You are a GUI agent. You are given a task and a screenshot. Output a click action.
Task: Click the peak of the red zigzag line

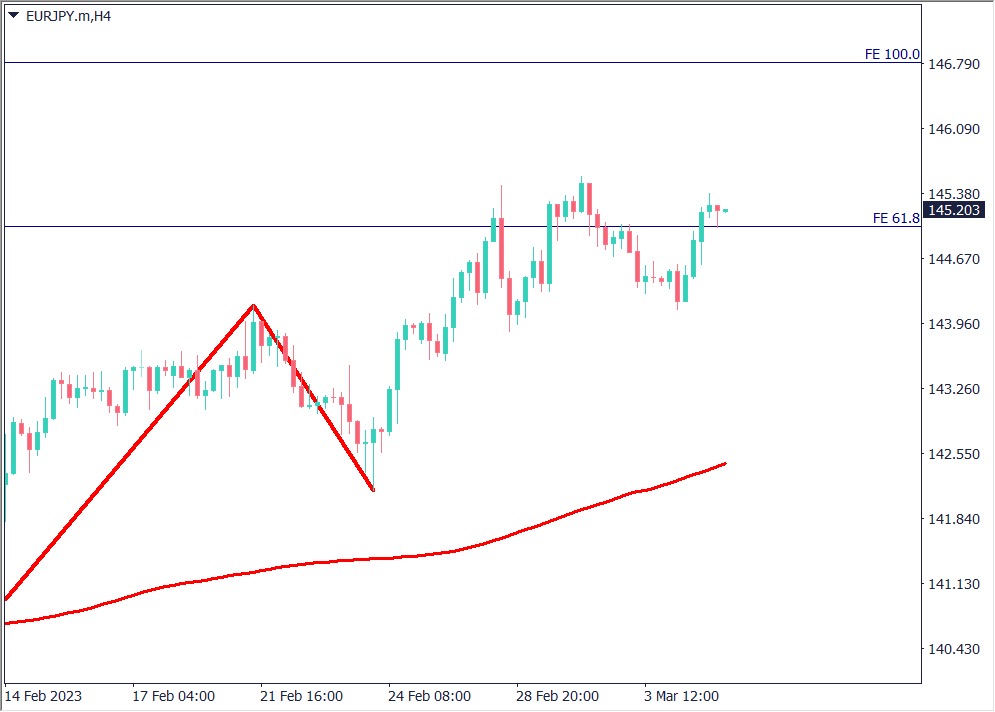pos(254,305)
